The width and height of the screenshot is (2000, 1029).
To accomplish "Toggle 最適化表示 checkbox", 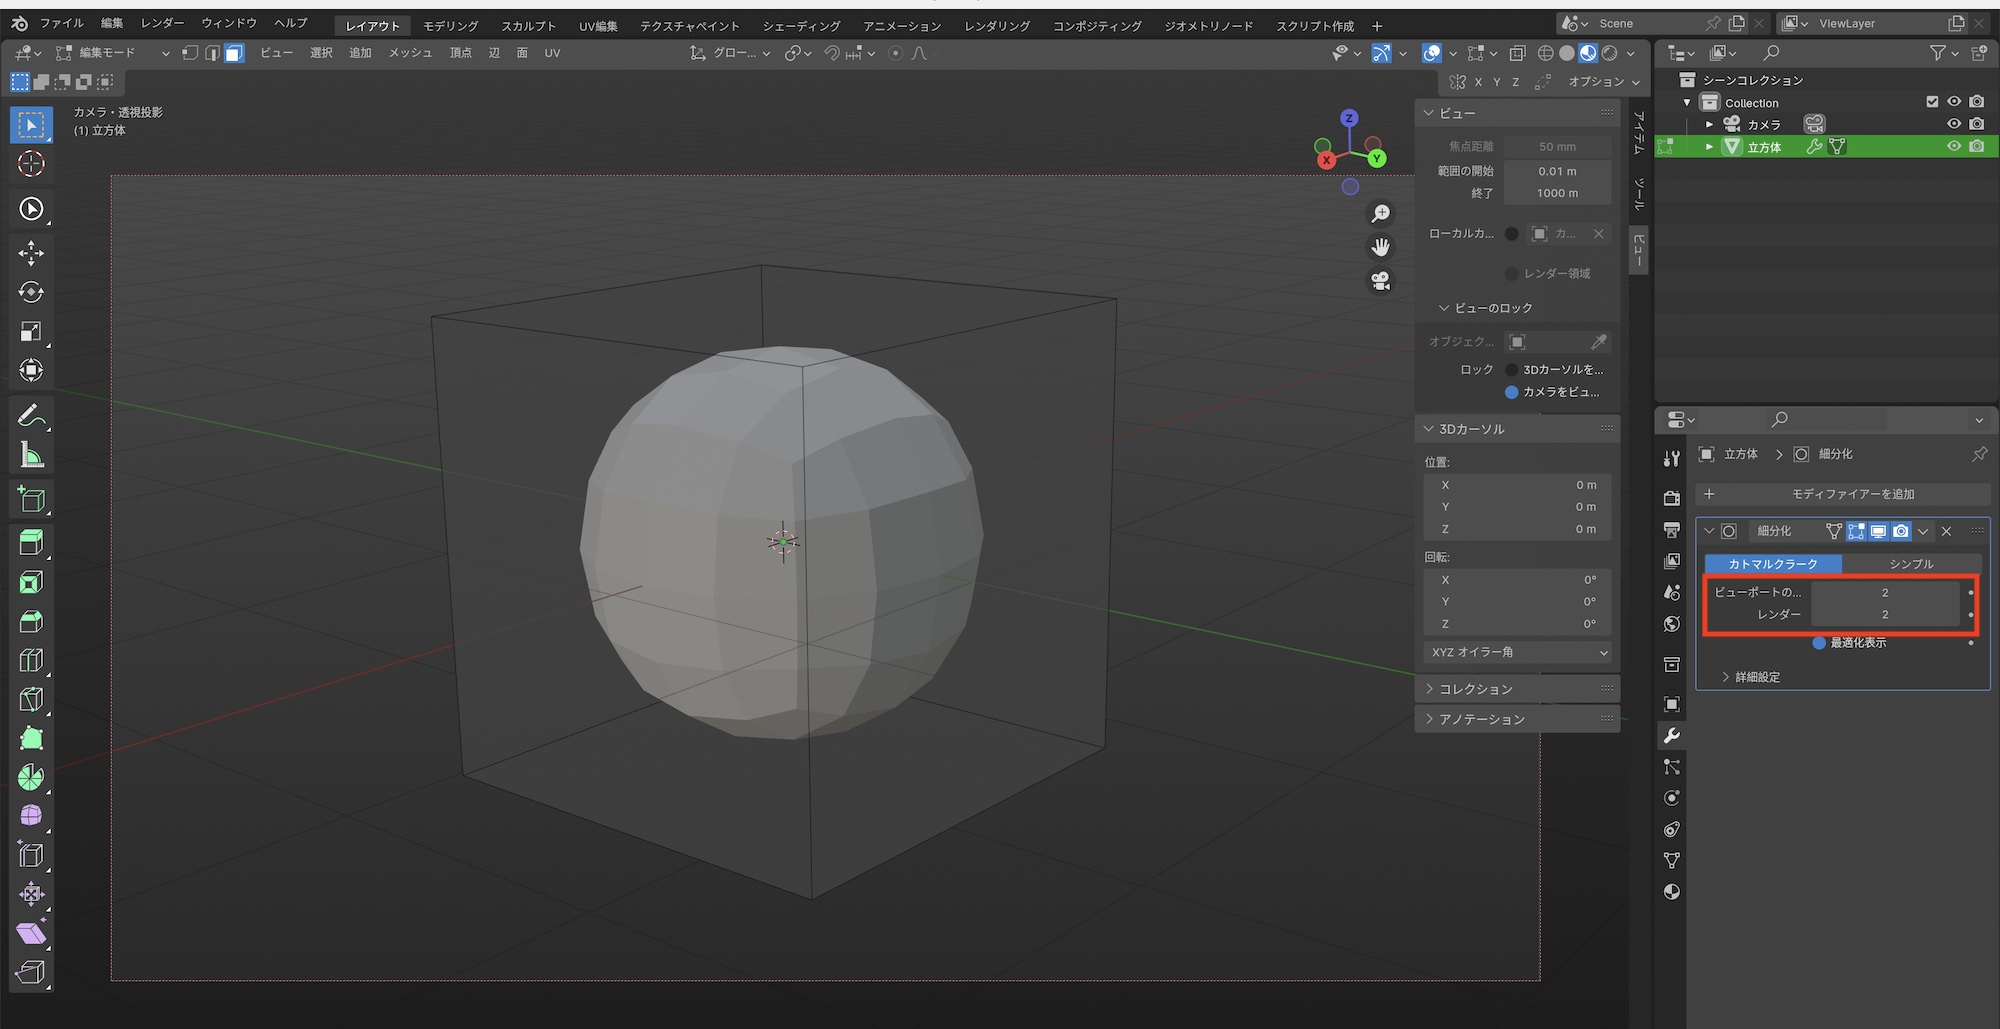I will point(1819,643).
